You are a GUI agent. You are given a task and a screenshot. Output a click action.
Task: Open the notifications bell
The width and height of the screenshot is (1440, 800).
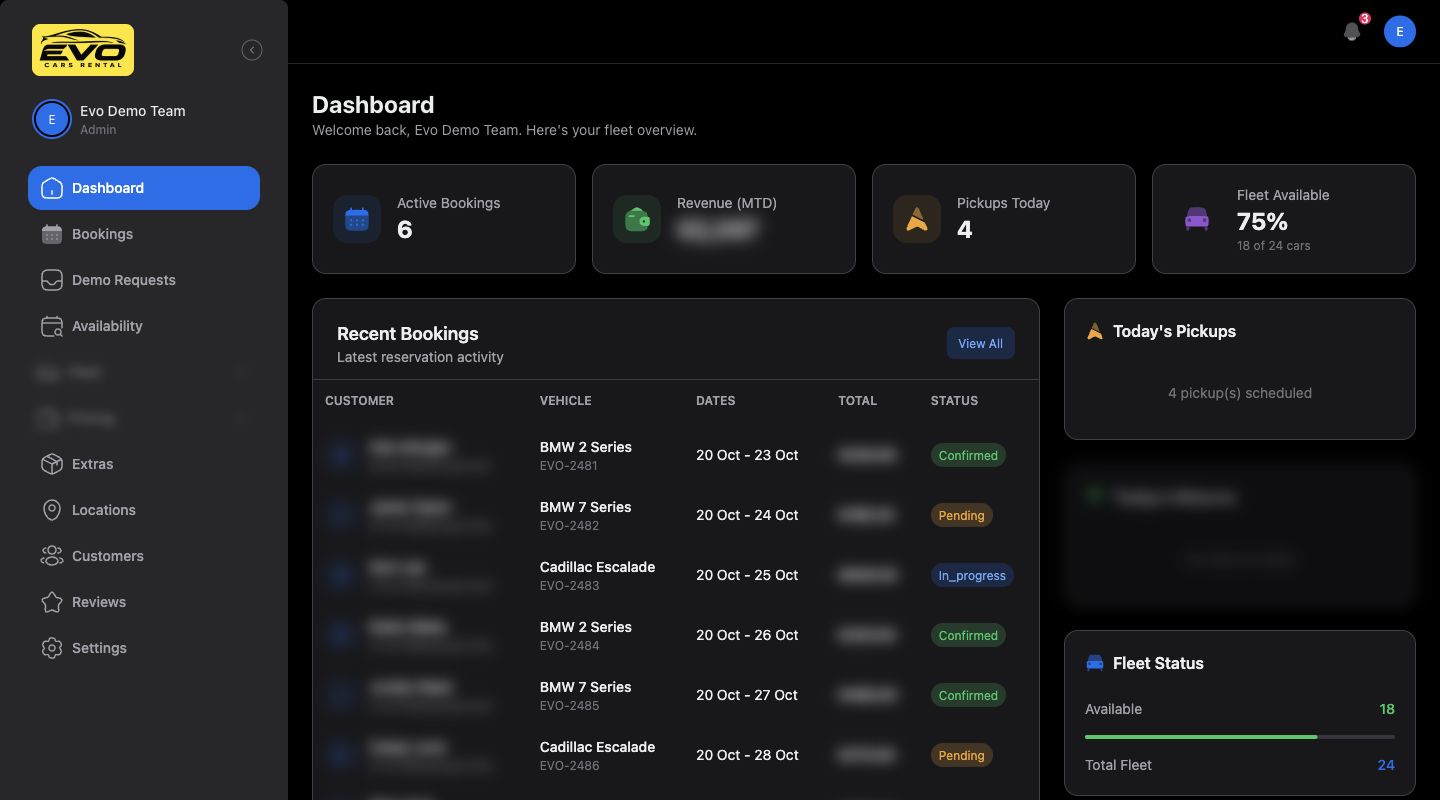(x=1352, y=32)
